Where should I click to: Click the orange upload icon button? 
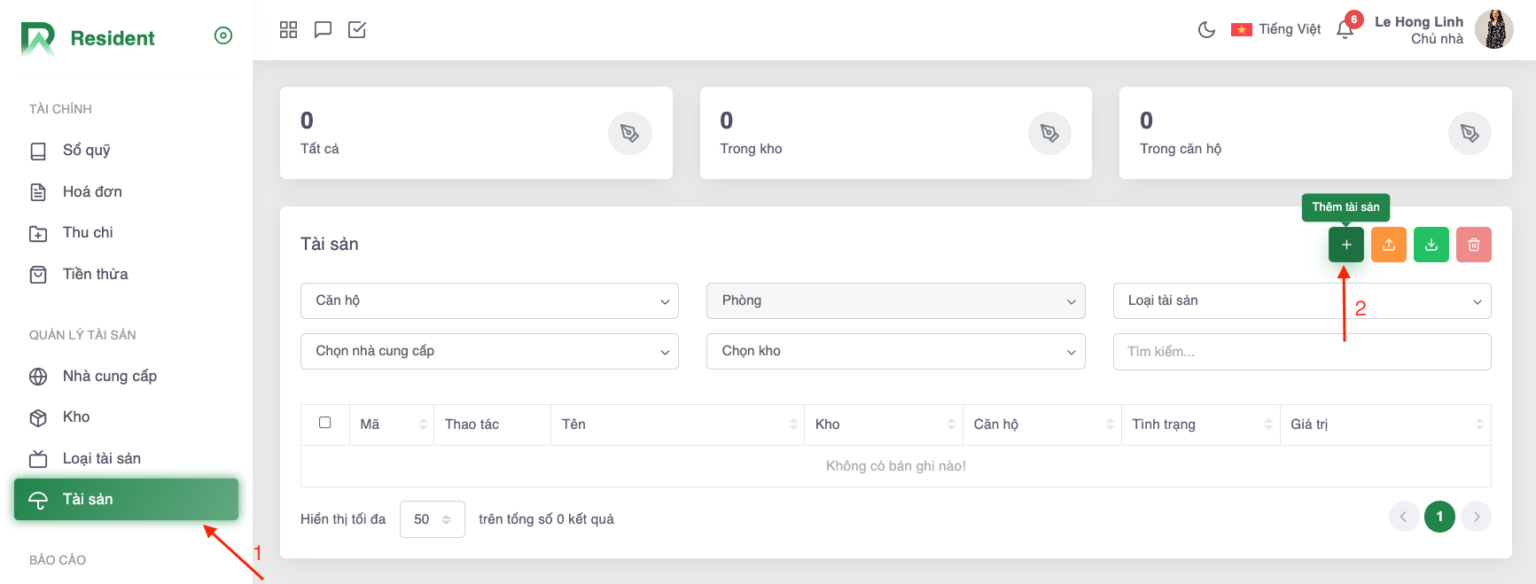[1388, 245]
